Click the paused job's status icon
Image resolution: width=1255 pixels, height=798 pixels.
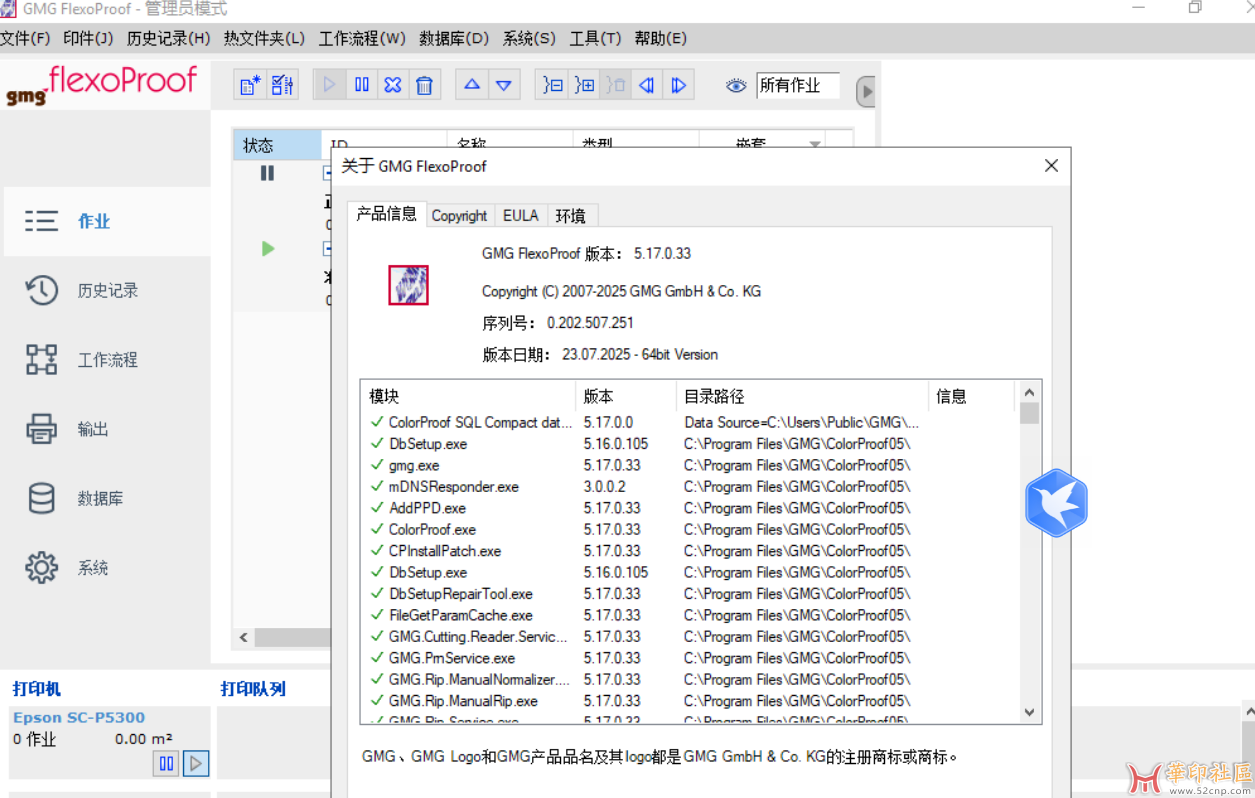point(267,173)
